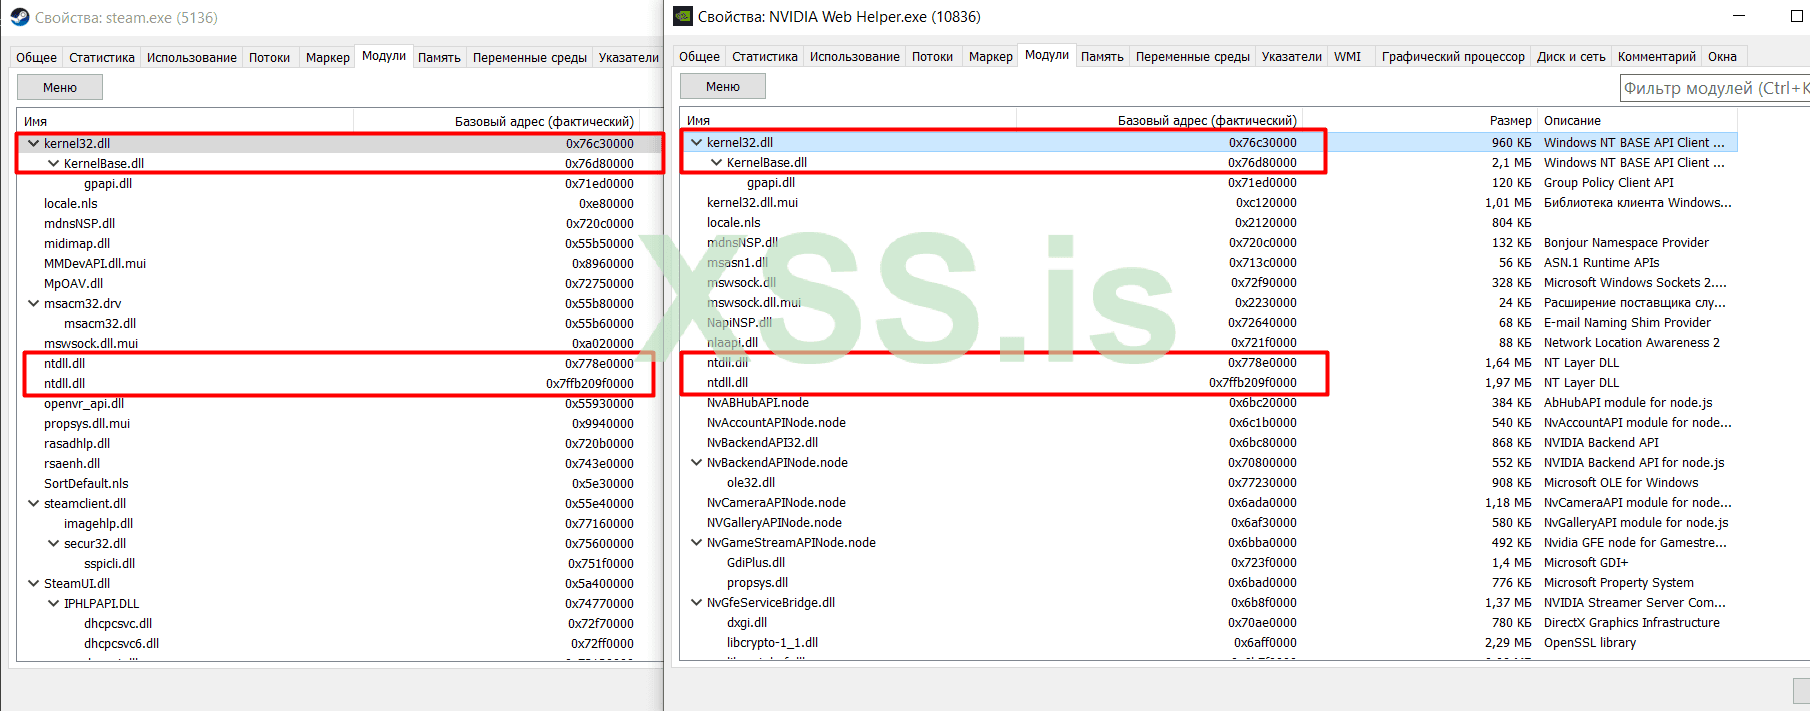Open Указатели tab in steam.exe window
The height and width of the screenshot is (711, 1810).
pyautogui.click(x=628, y=57)
